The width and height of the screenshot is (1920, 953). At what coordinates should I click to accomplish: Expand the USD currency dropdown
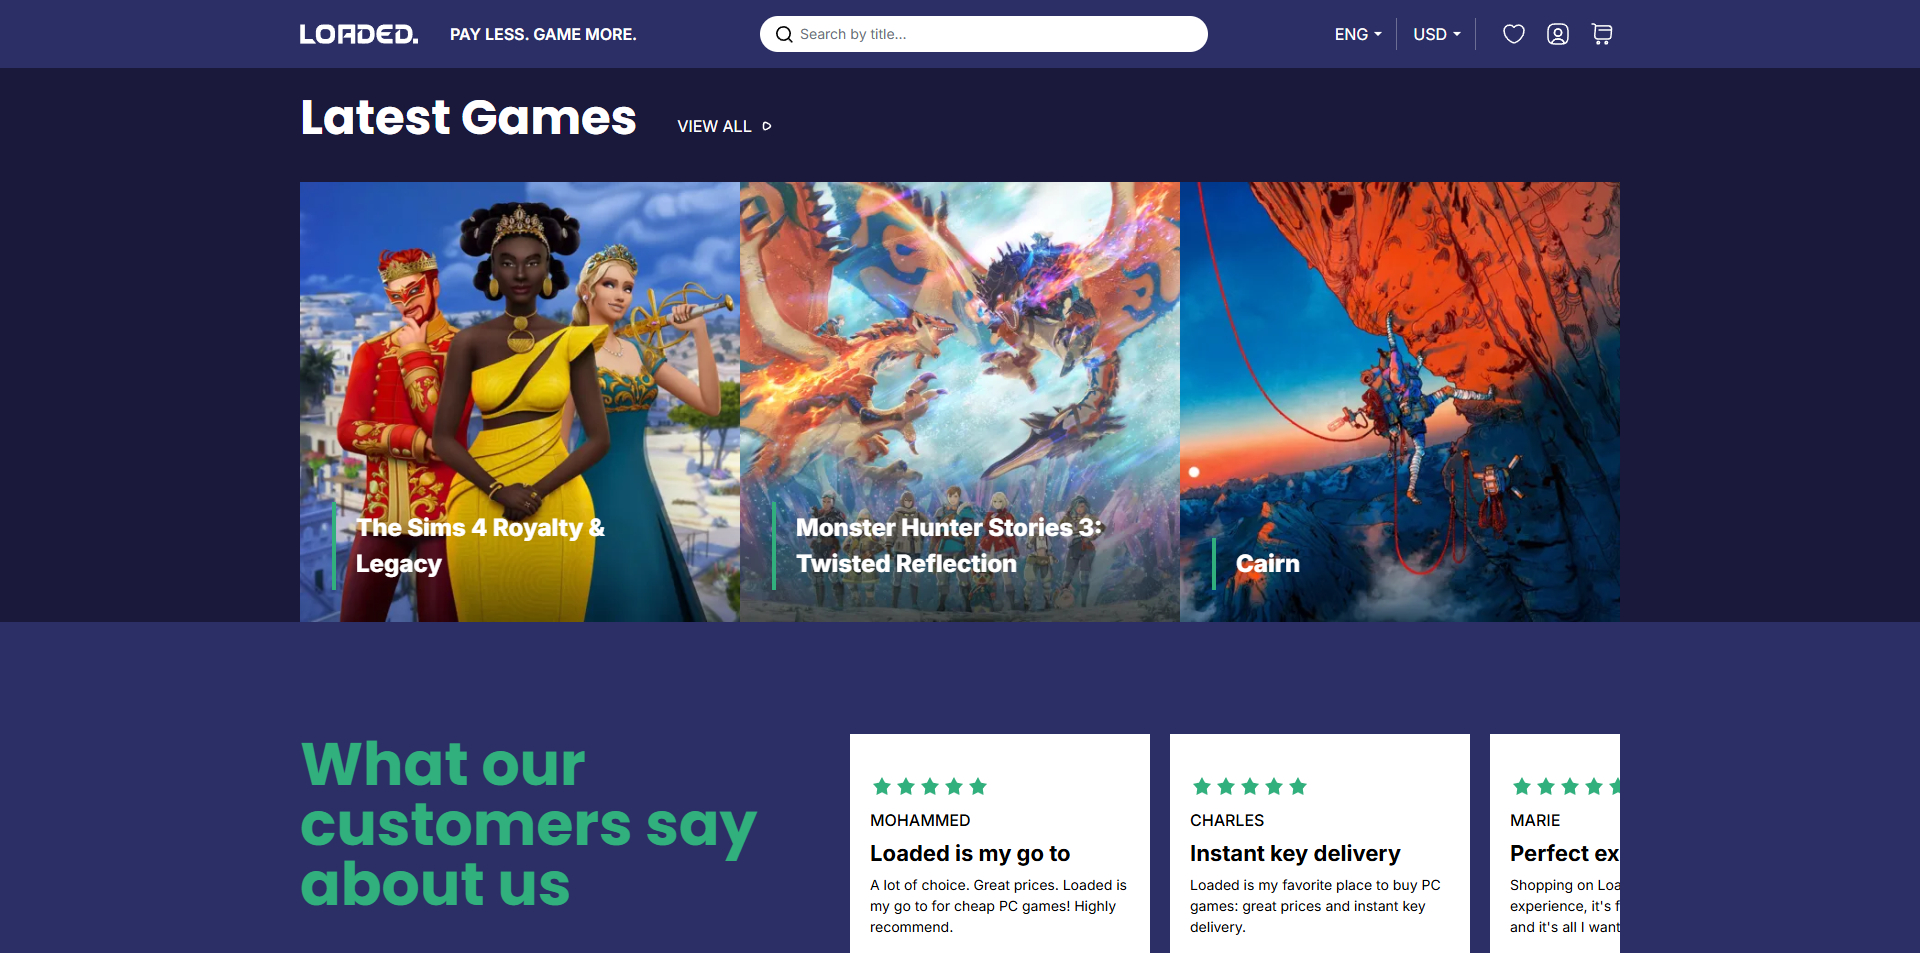click(1437, 34)
